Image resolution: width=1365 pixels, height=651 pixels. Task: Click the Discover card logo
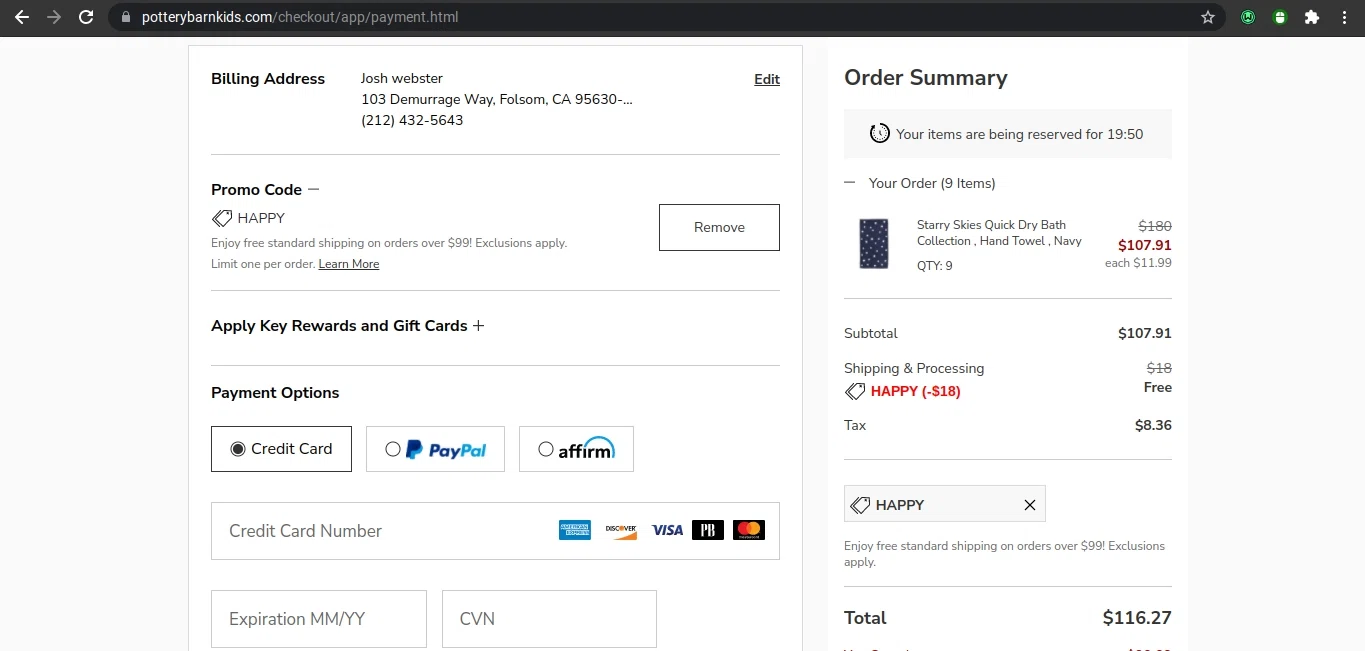coord(621,530)
